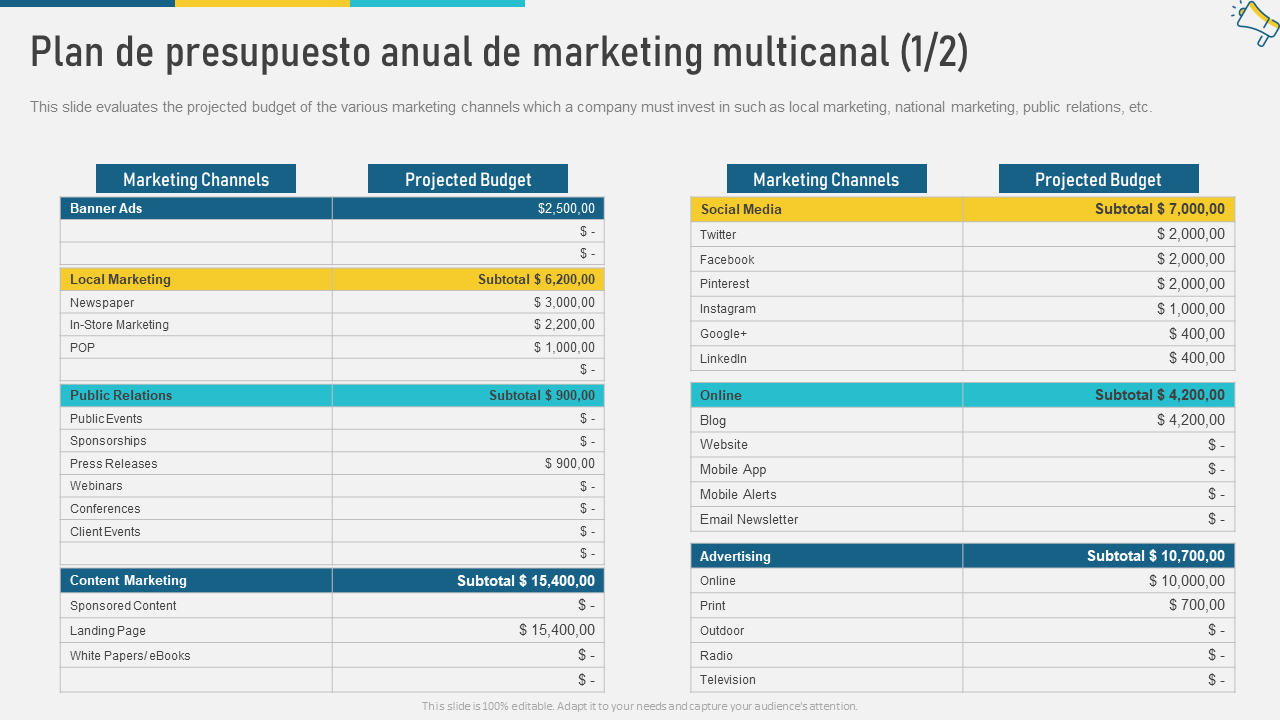Click the "Webinars" row label
Screen dimensions: 1280x720
[x=96, y=486]
